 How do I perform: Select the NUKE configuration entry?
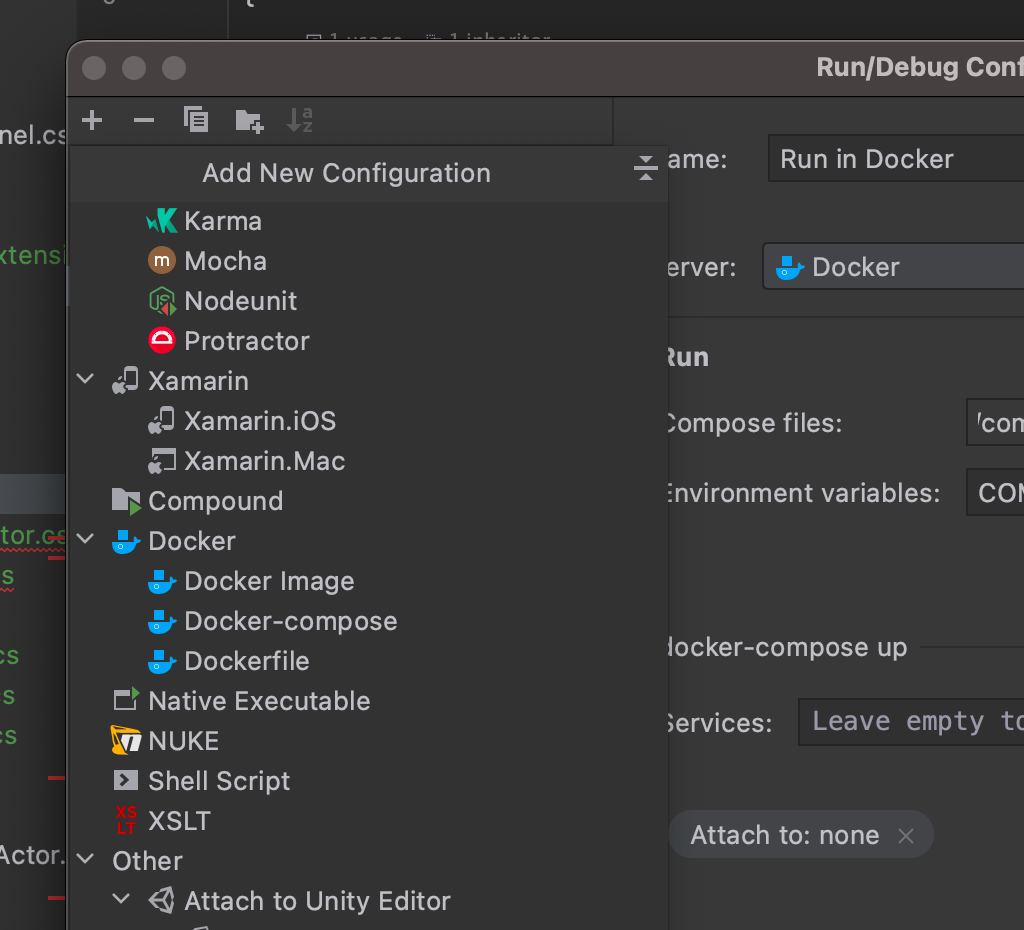coord(184,741)
